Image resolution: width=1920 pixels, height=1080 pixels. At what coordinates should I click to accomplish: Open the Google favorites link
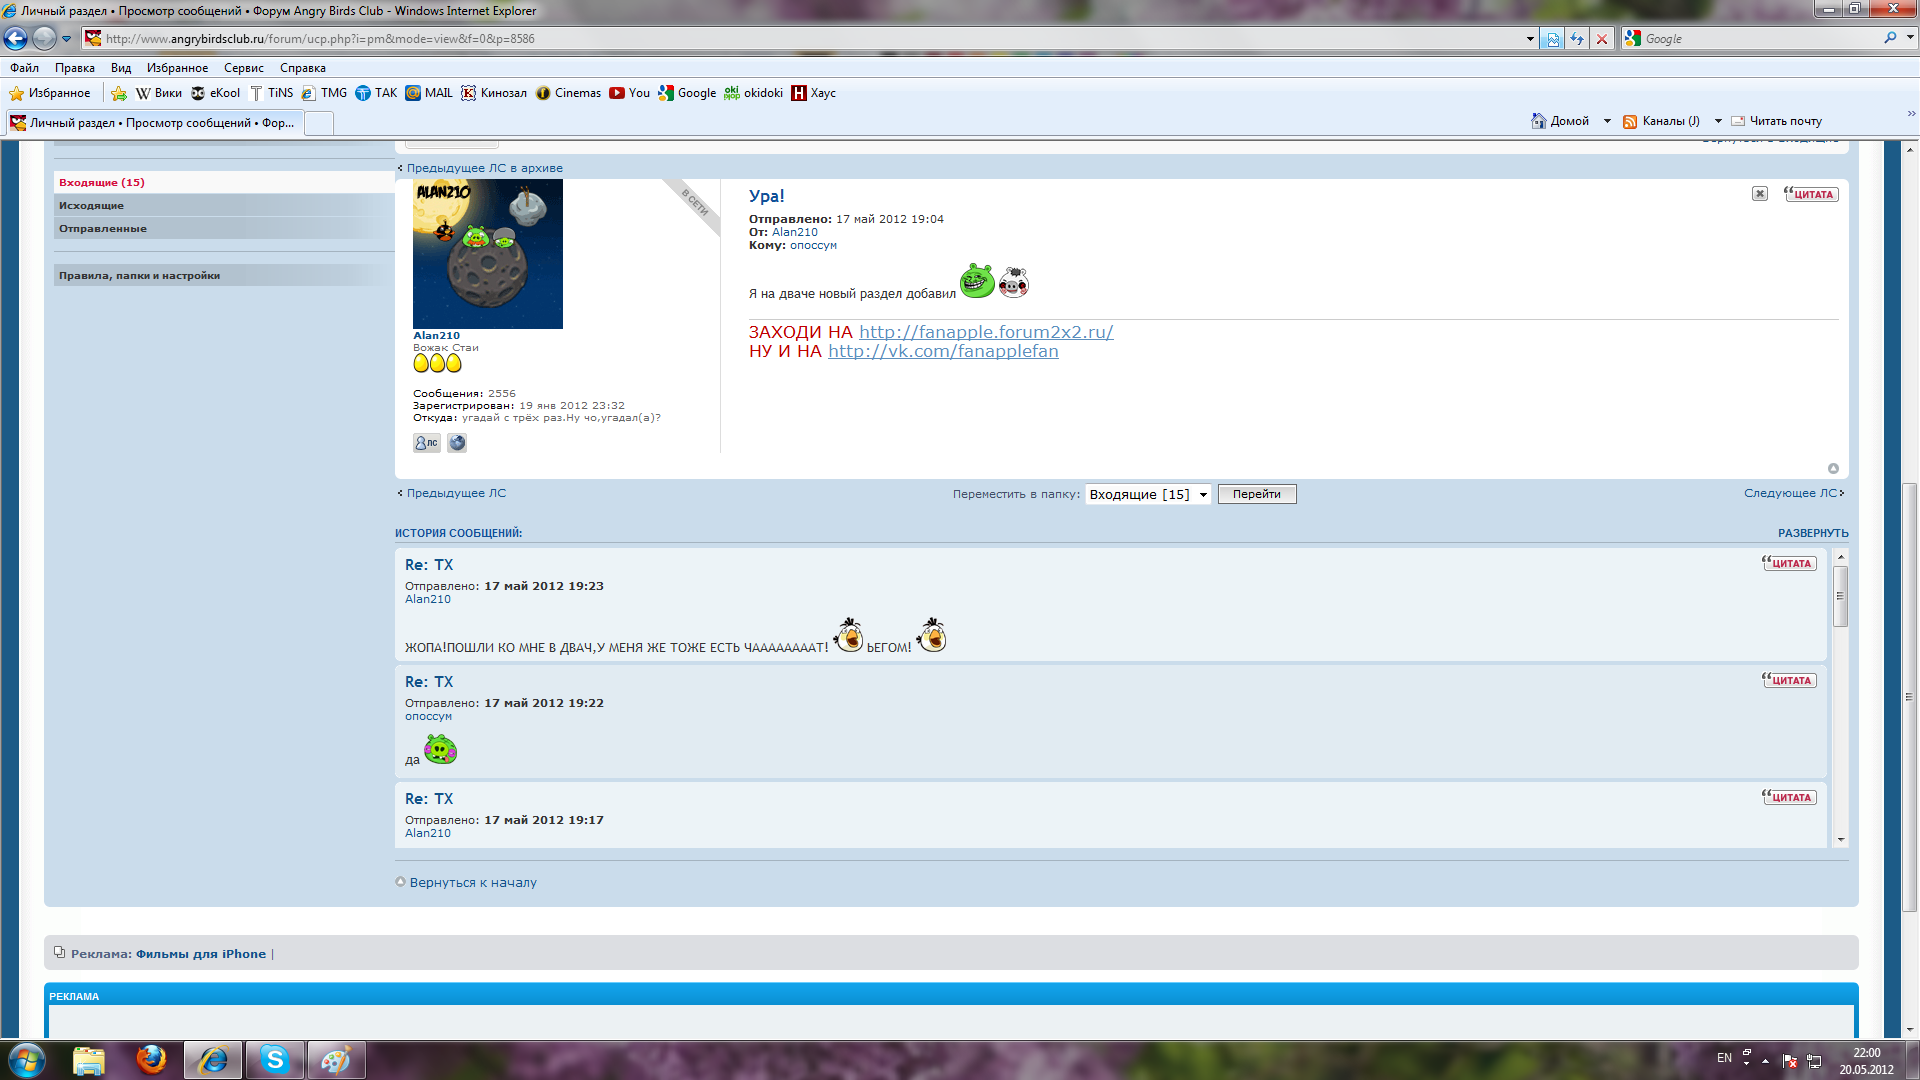[x=687, y=93]
